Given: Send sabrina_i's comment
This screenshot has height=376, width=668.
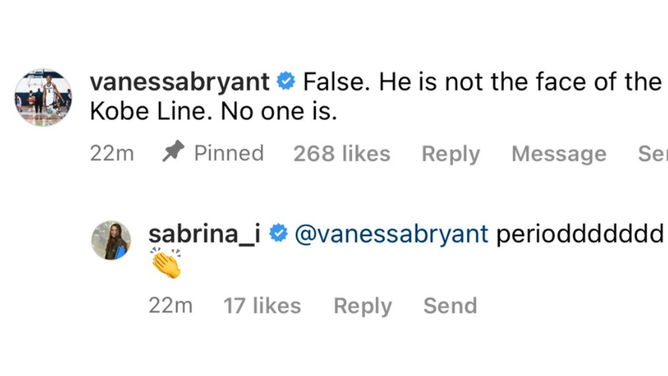Looking at the screenshot, I should click(x=450, y=306).
